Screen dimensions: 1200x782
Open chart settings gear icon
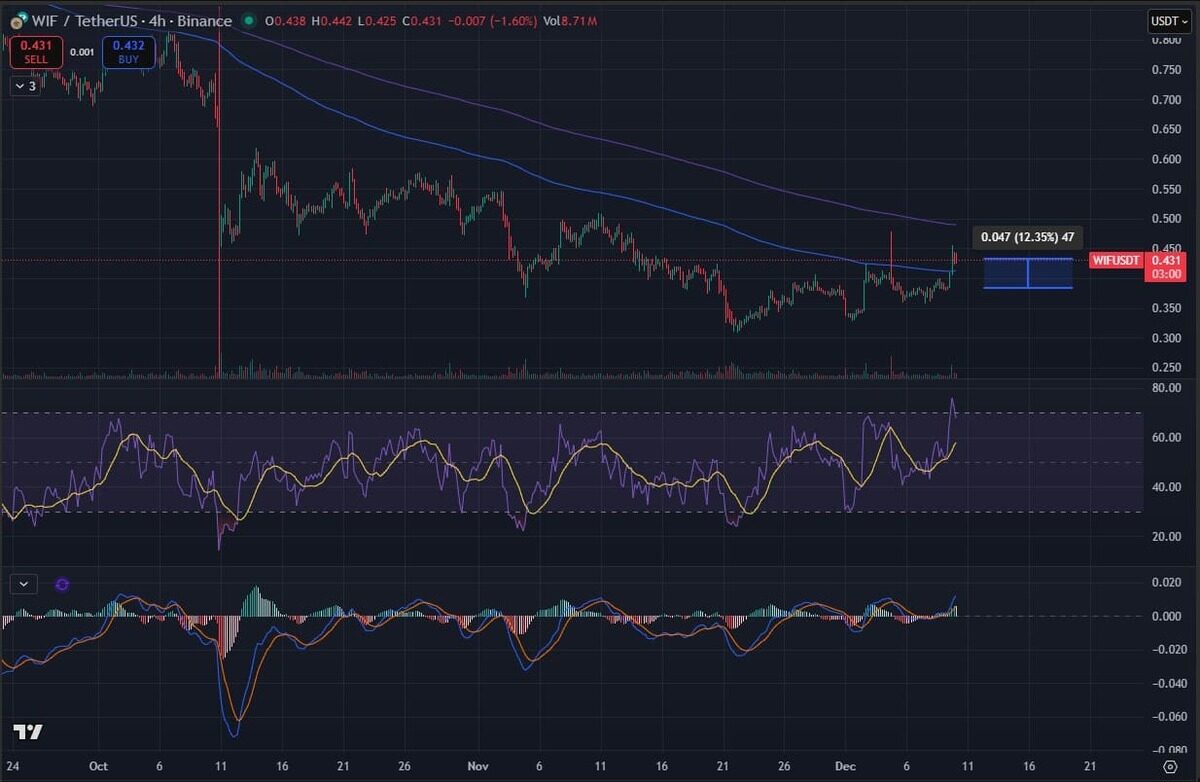[x=1169, y=766]
